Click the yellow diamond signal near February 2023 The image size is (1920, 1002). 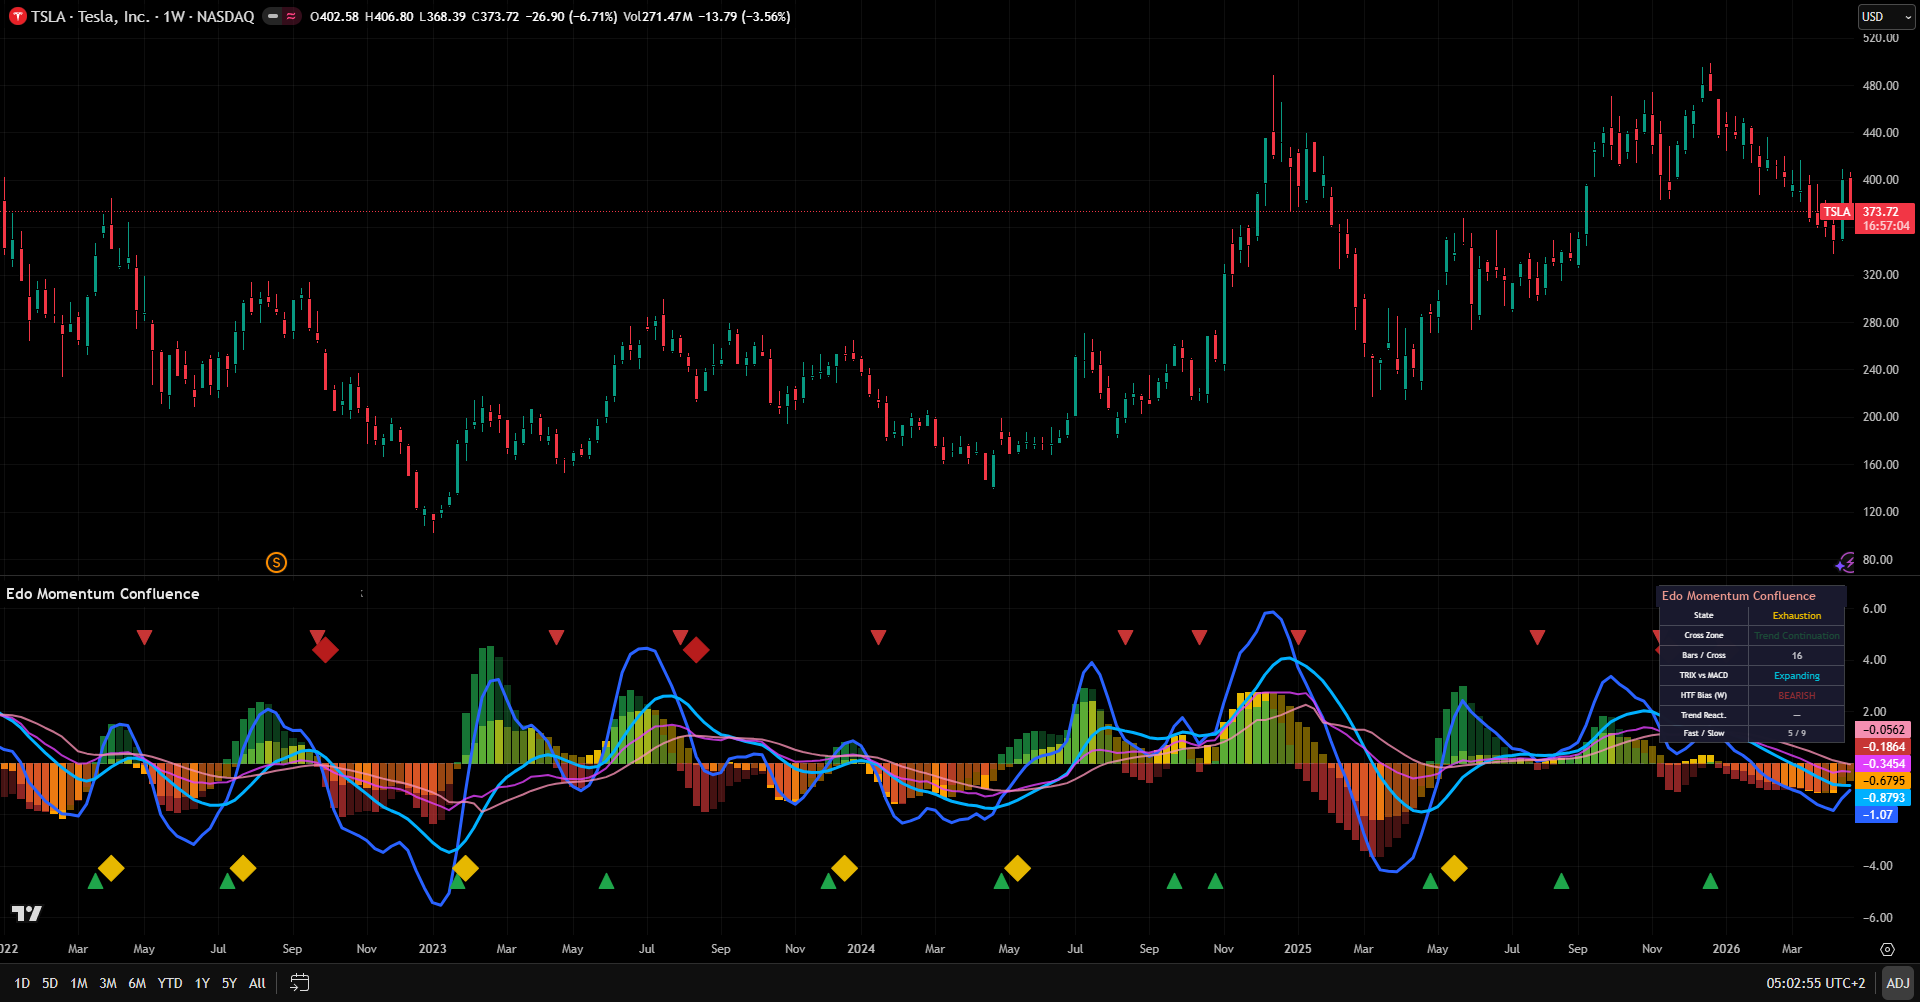pyautogui.click(x=465, y=868)
